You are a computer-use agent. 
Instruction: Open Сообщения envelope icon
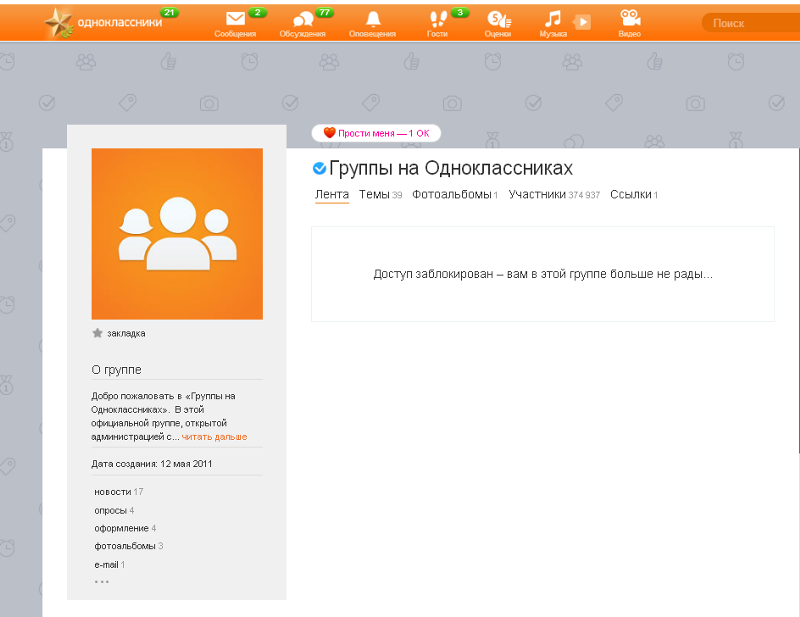click(x=235, y=19)
